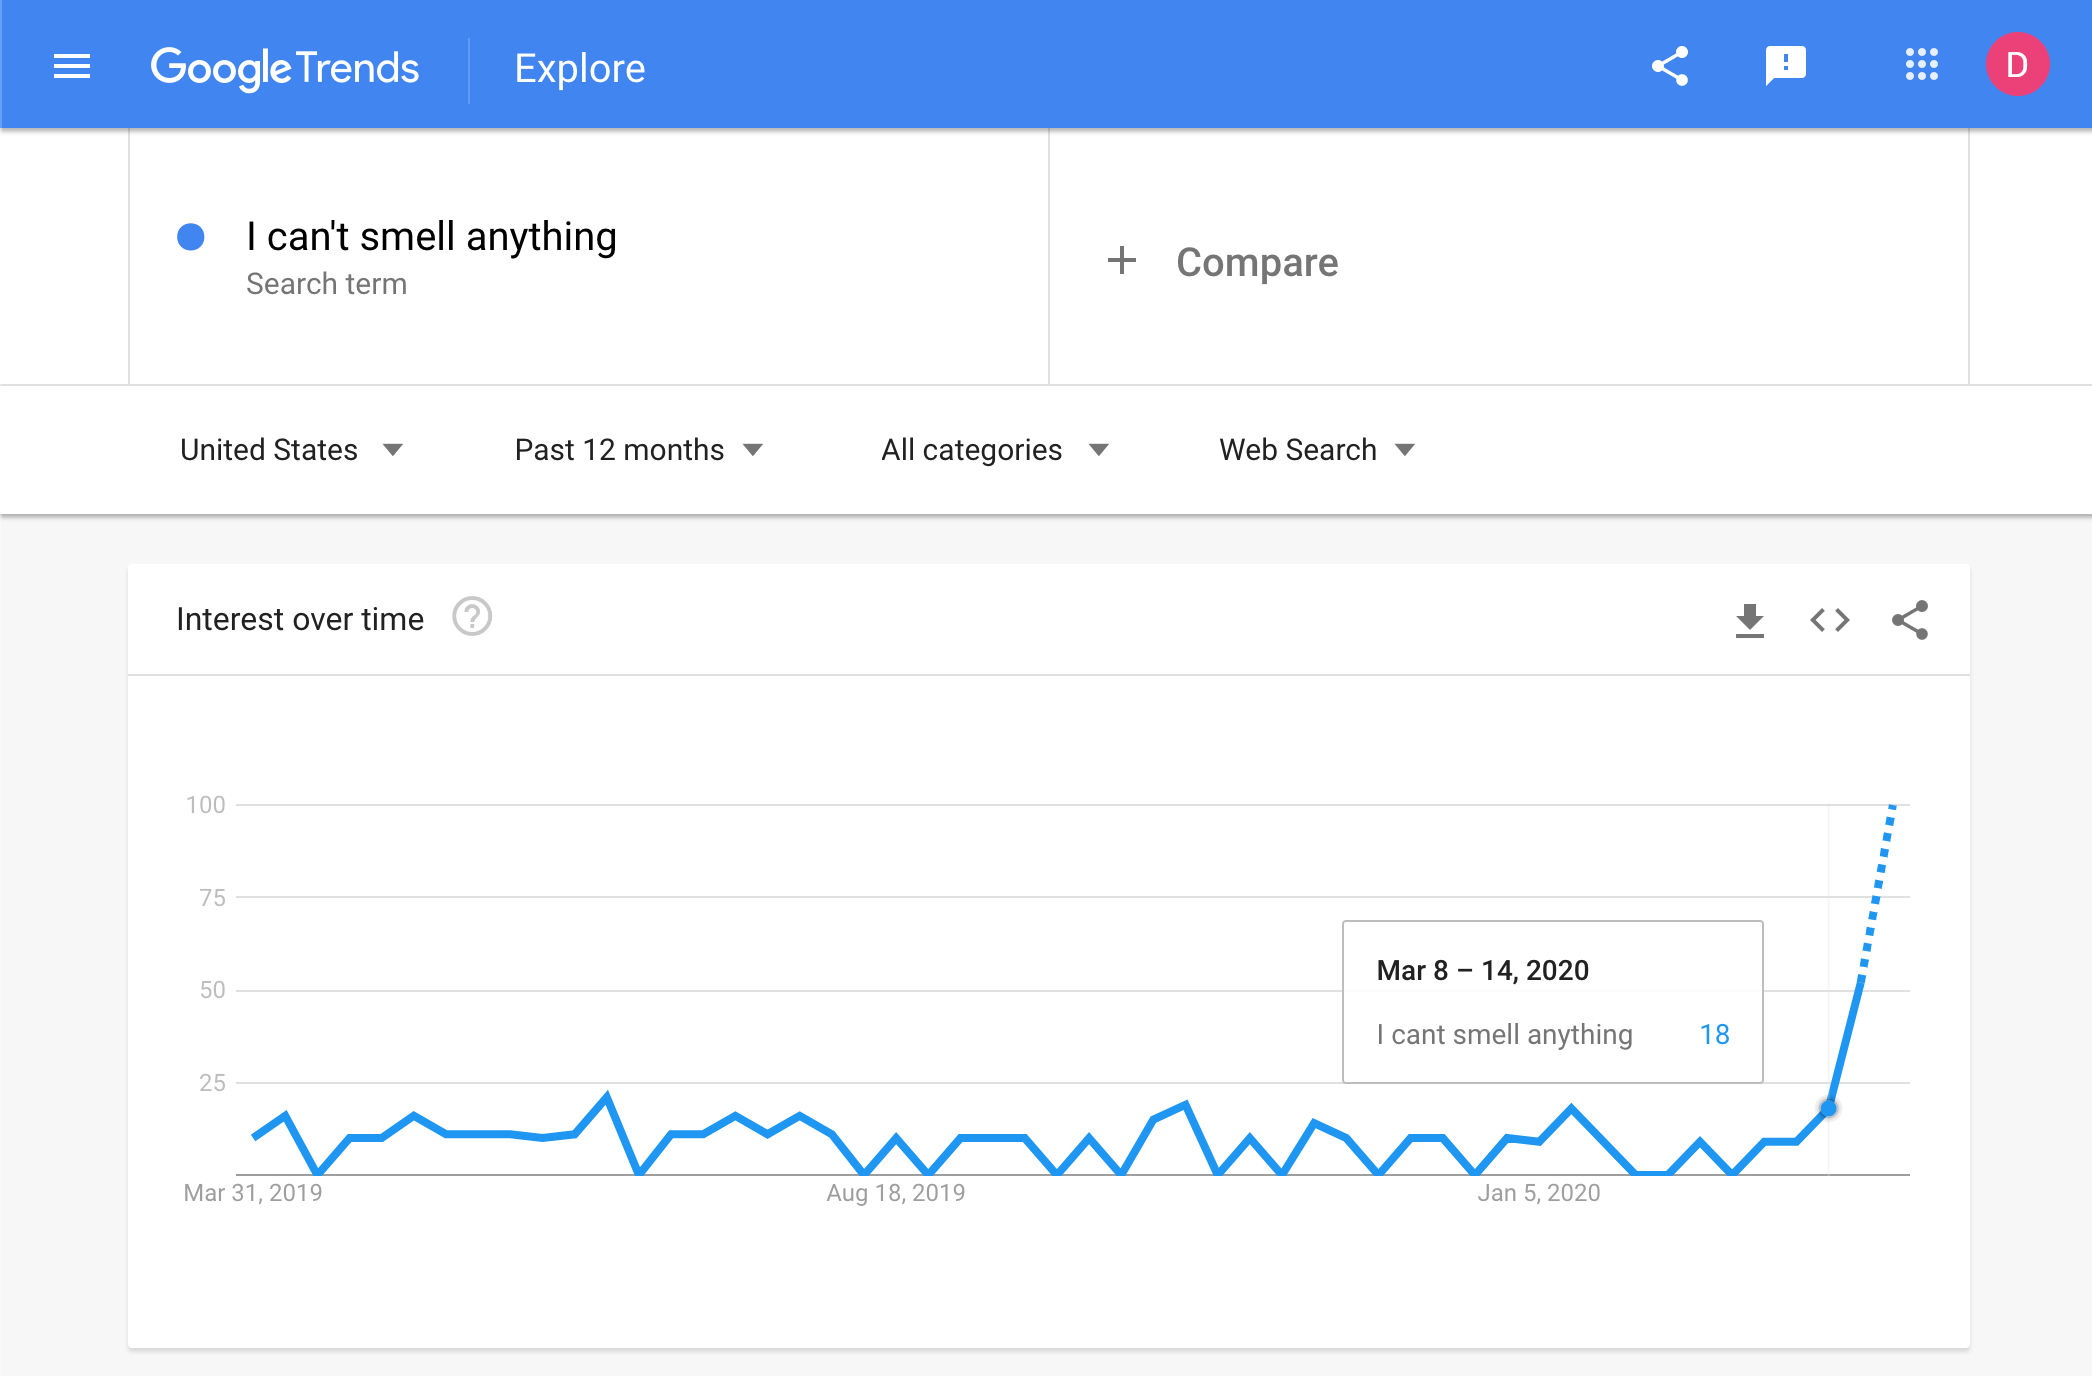Share the Interest over time chart
This screenshot has height=1376, width=2092.
click(1909, 620)
